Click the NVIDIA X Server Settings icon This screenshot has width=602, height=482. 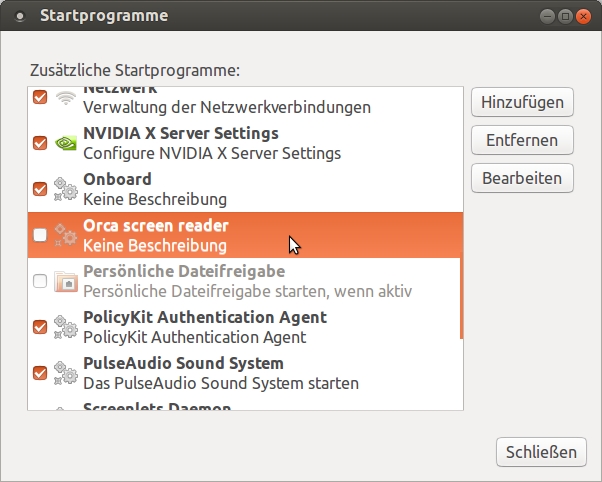click(x=65, y=143)
